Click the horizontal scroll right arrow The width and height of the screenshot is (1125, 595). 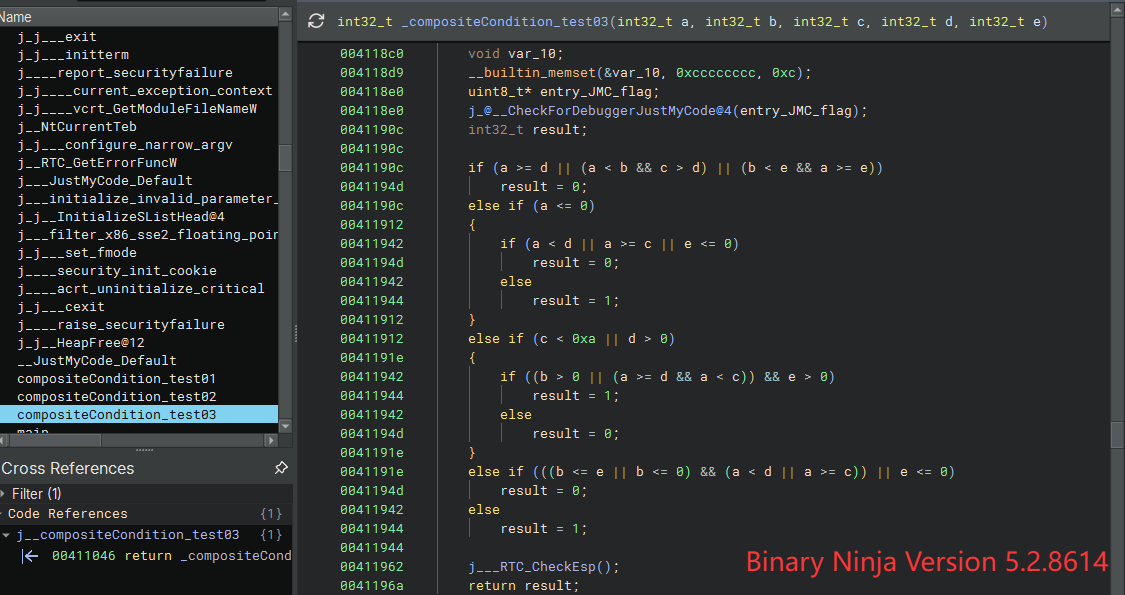click(x=270, y=440)
